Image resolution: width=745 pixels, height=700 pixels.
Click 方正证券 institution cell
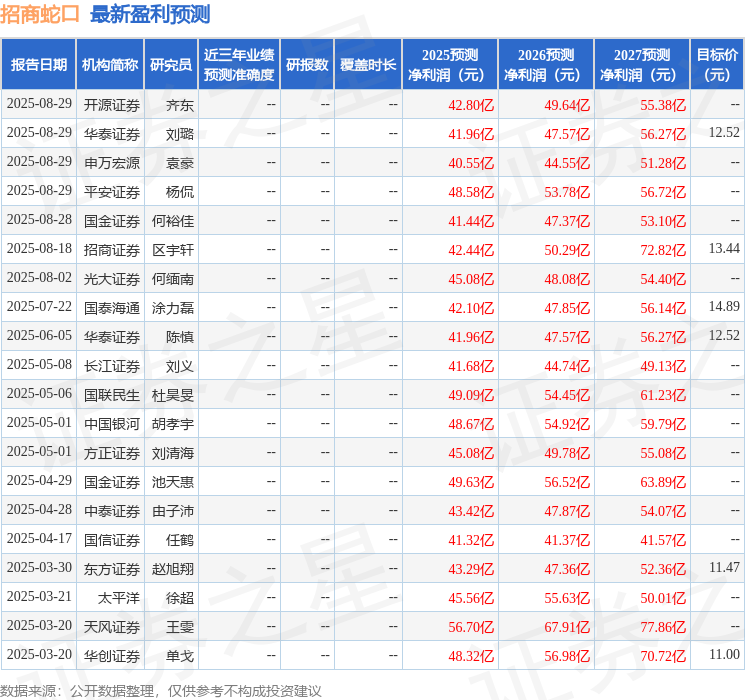112,453
